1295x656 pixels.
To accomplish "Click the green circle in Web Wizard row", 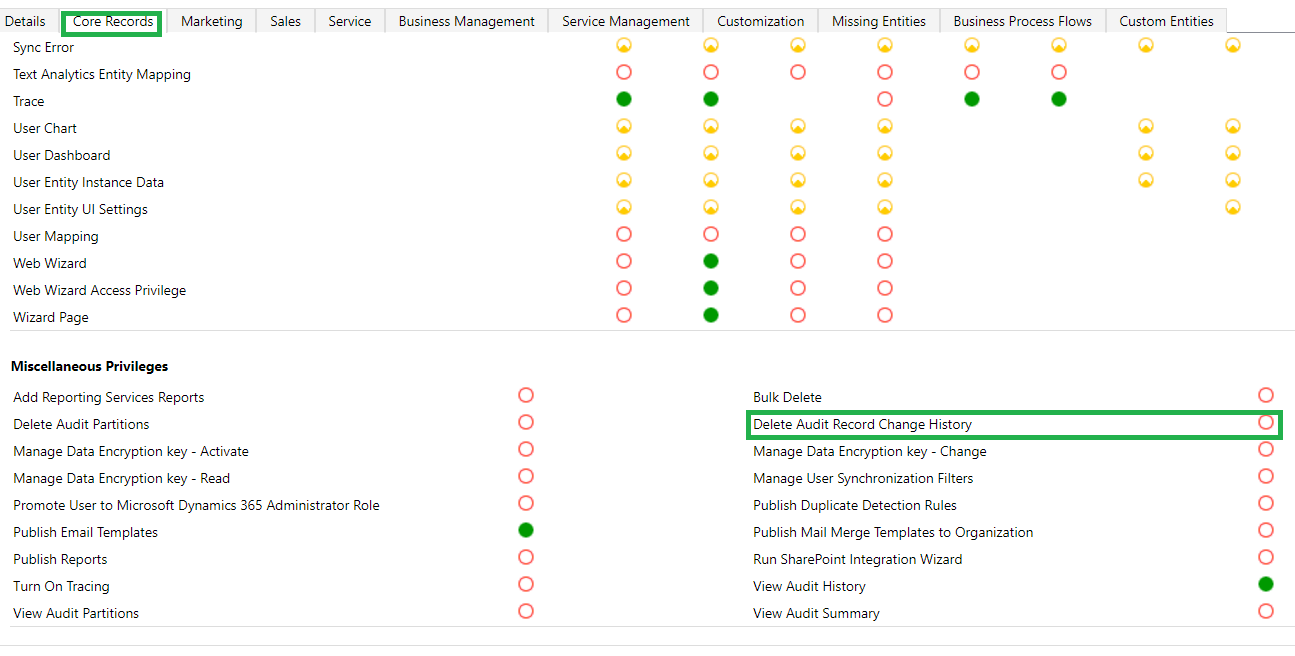I will (x=710, y=261).
